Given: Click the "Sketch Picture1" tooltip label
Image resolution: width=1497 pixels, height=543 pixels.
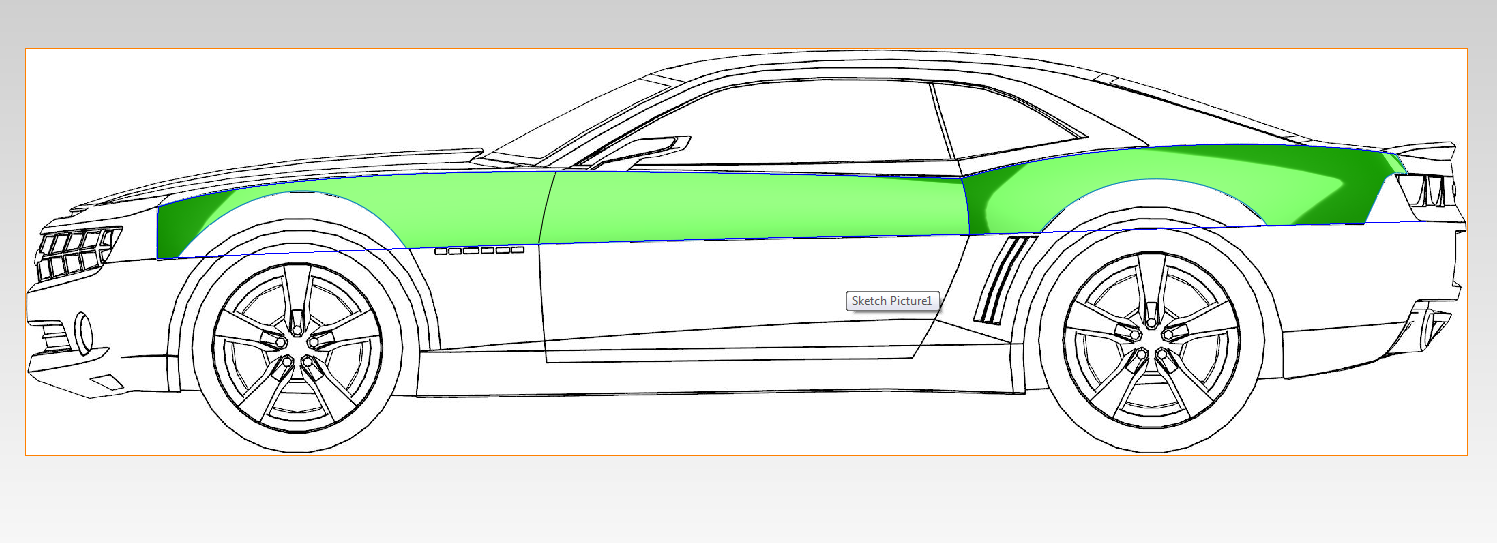Looking at the screenshot, I should [892, 301].
